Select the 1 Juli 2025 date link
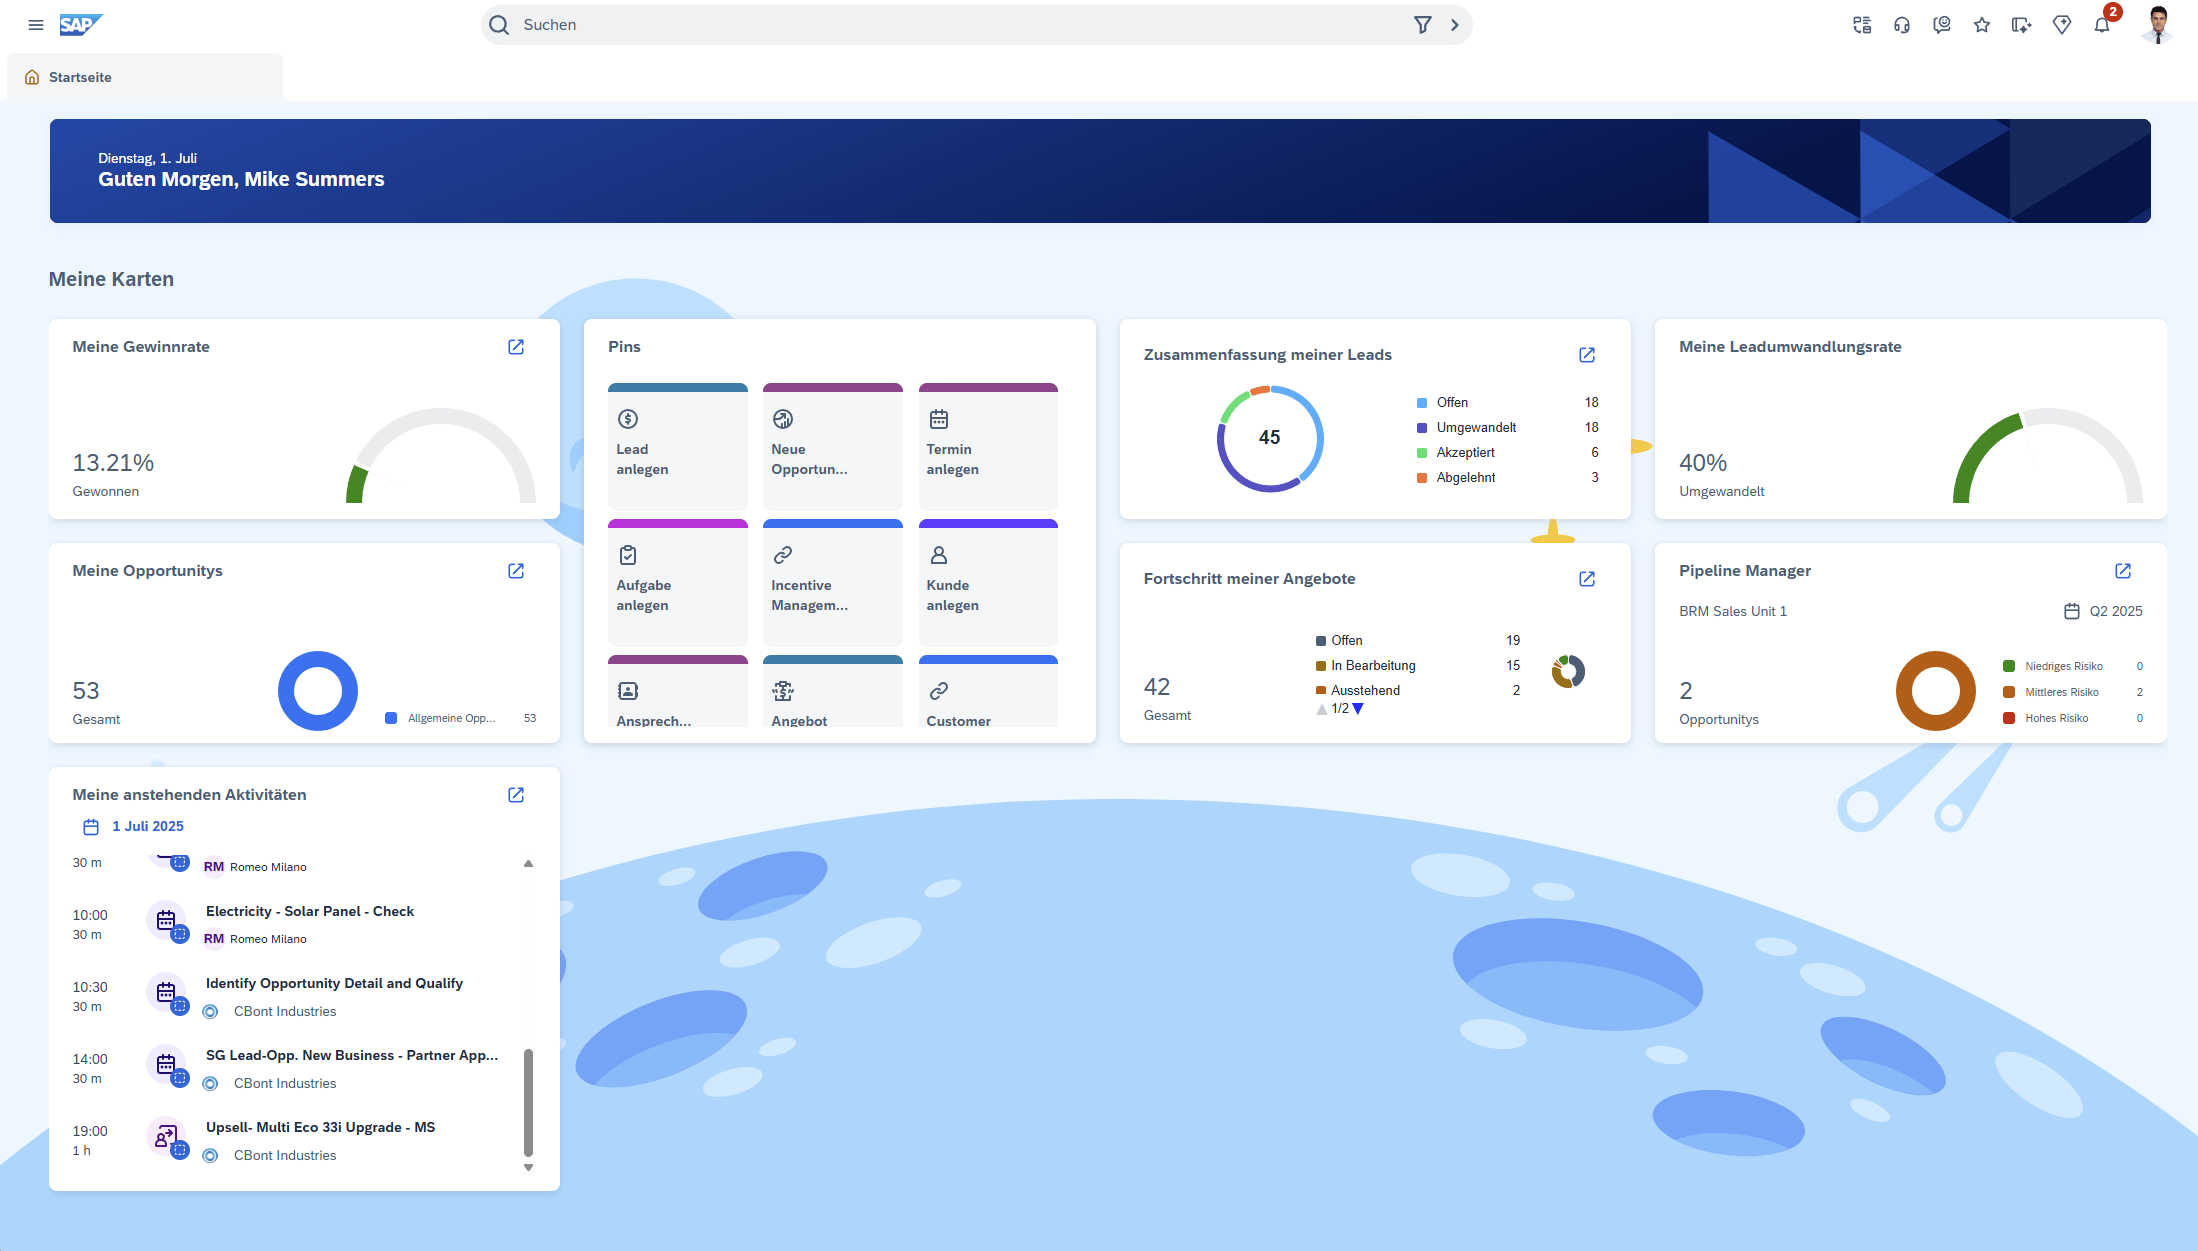 pyautogui.click(x=148, y=827)
